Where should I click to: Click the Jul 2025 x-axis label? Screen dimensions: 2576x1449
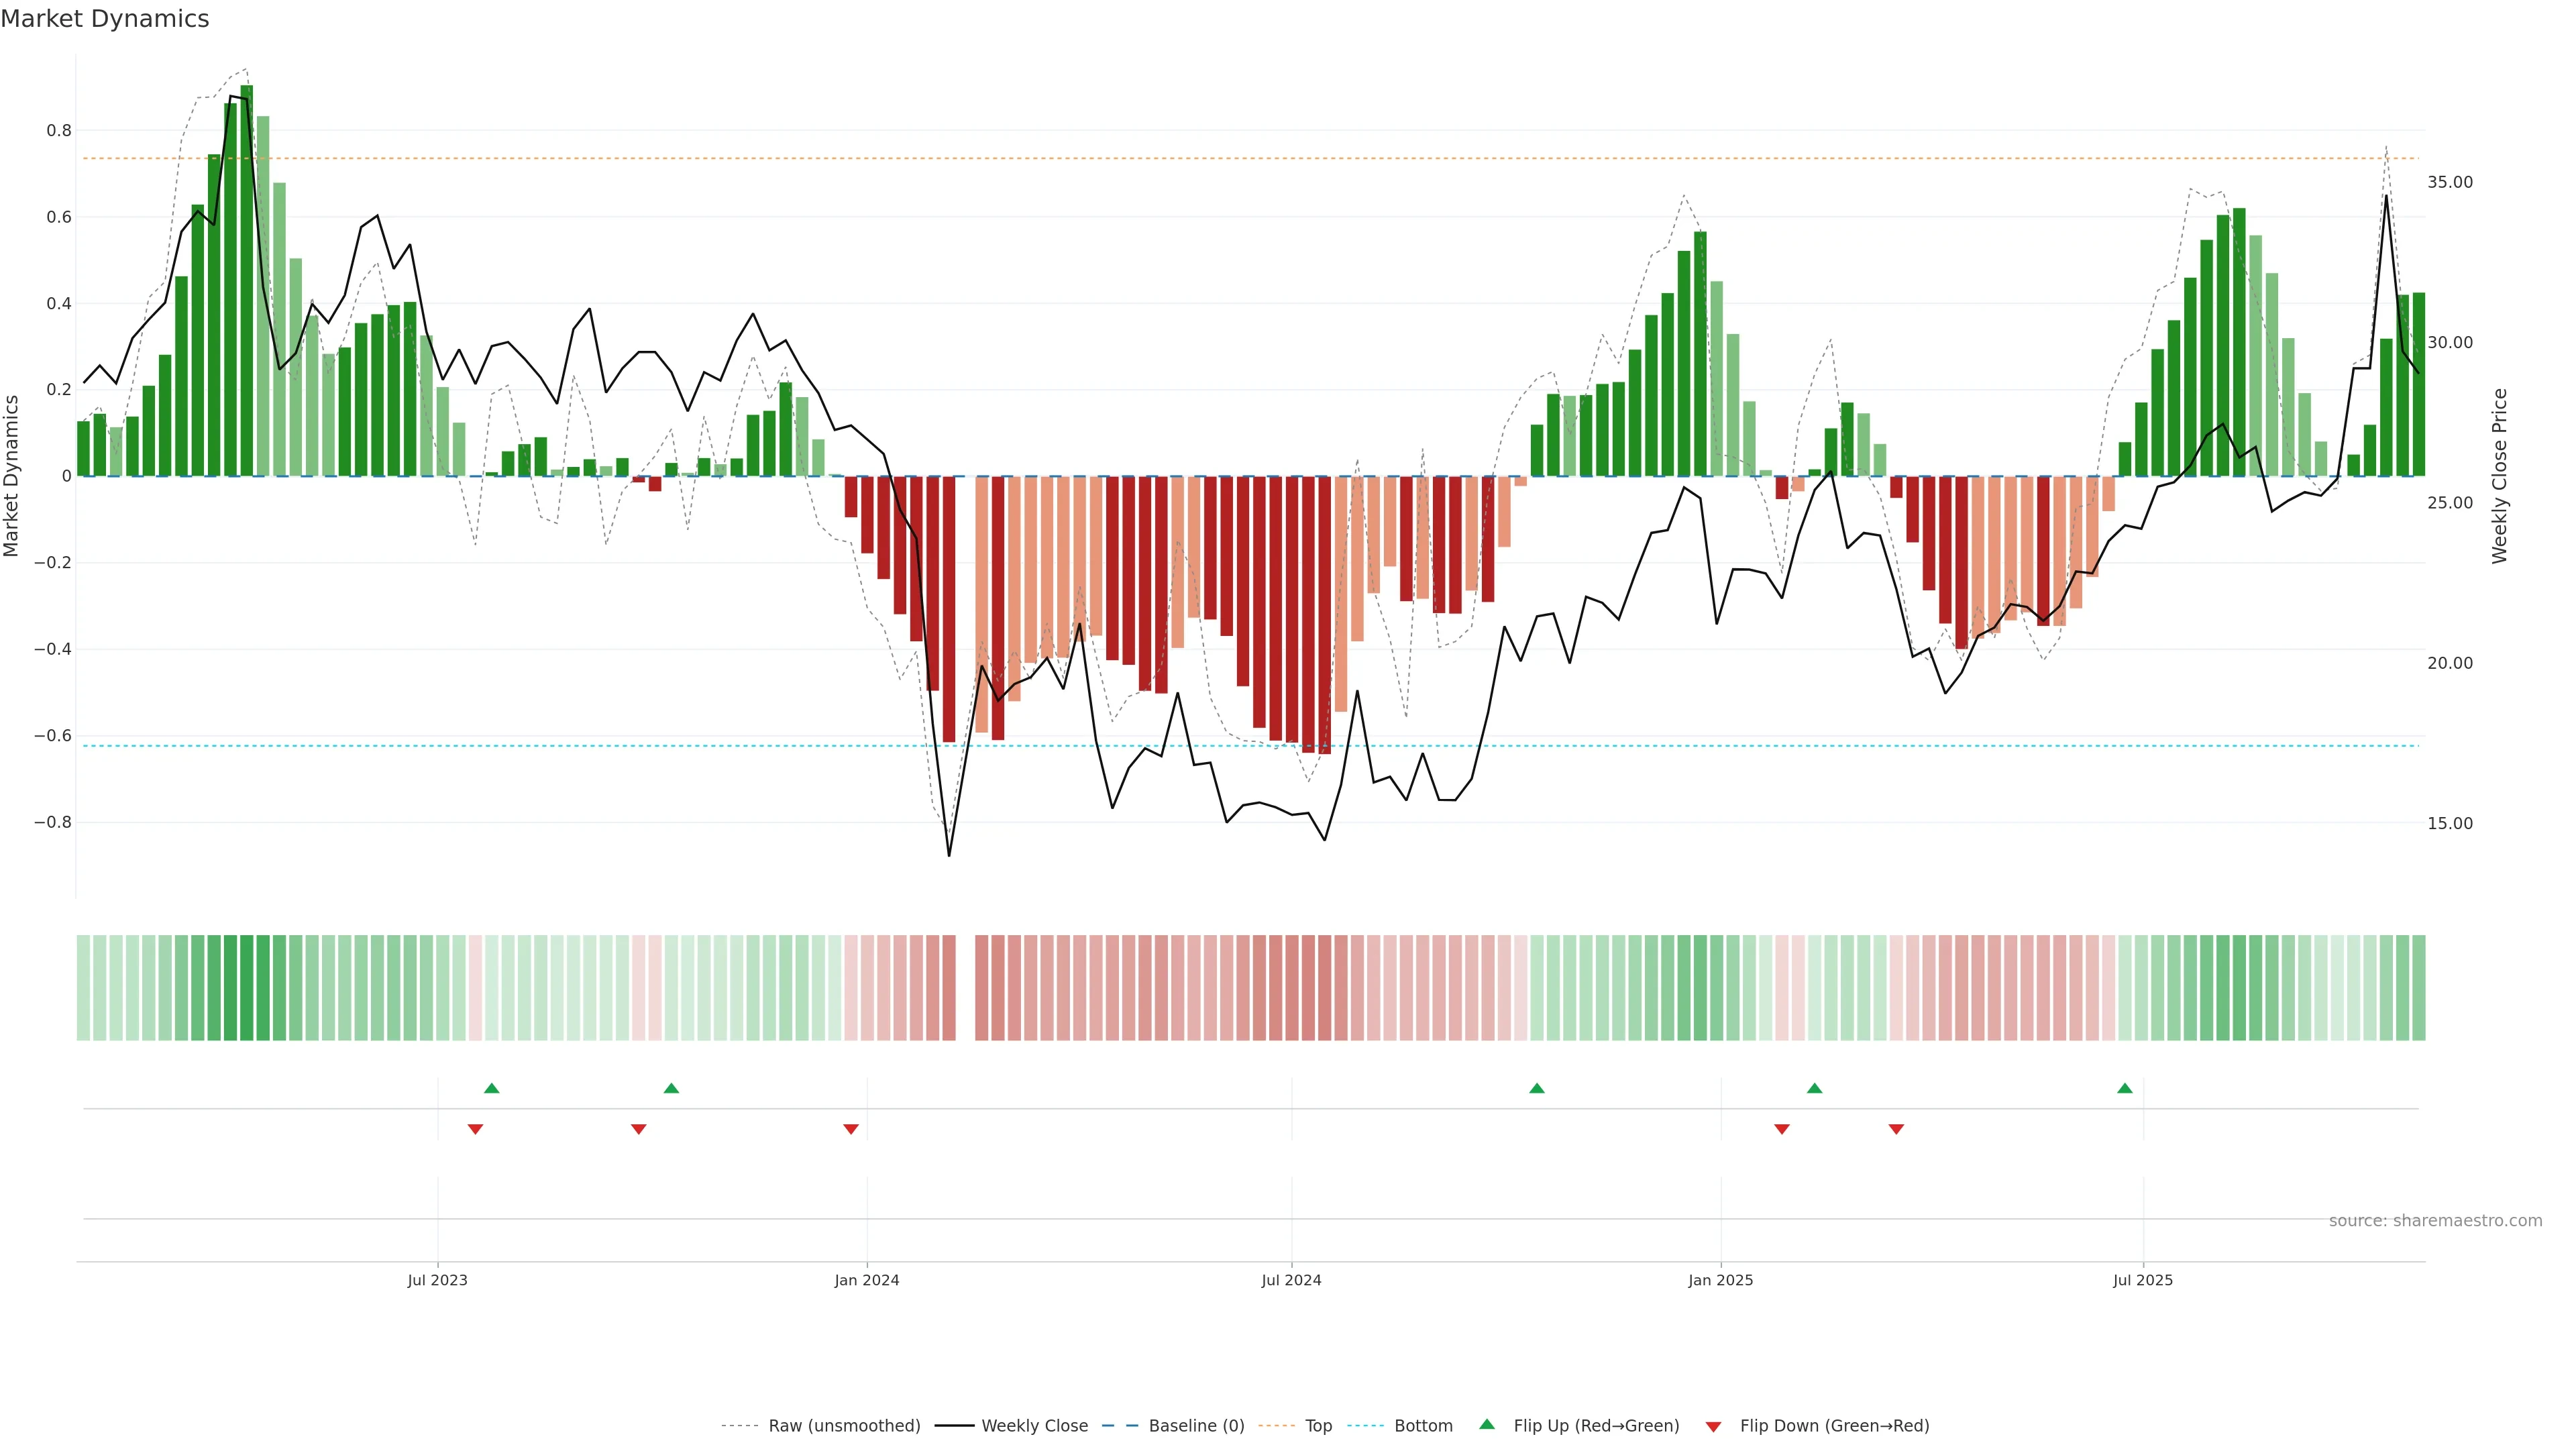point(2143,1280)
